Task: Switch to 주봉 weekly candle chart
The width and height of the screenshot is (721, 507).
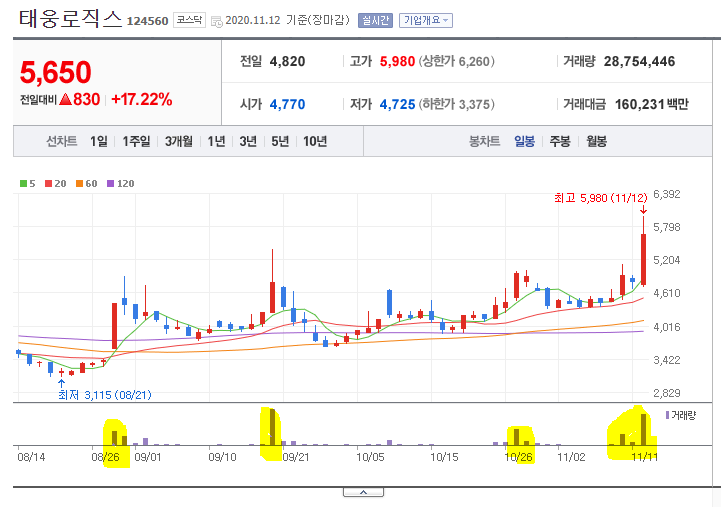Action: (x=560, y=141)
